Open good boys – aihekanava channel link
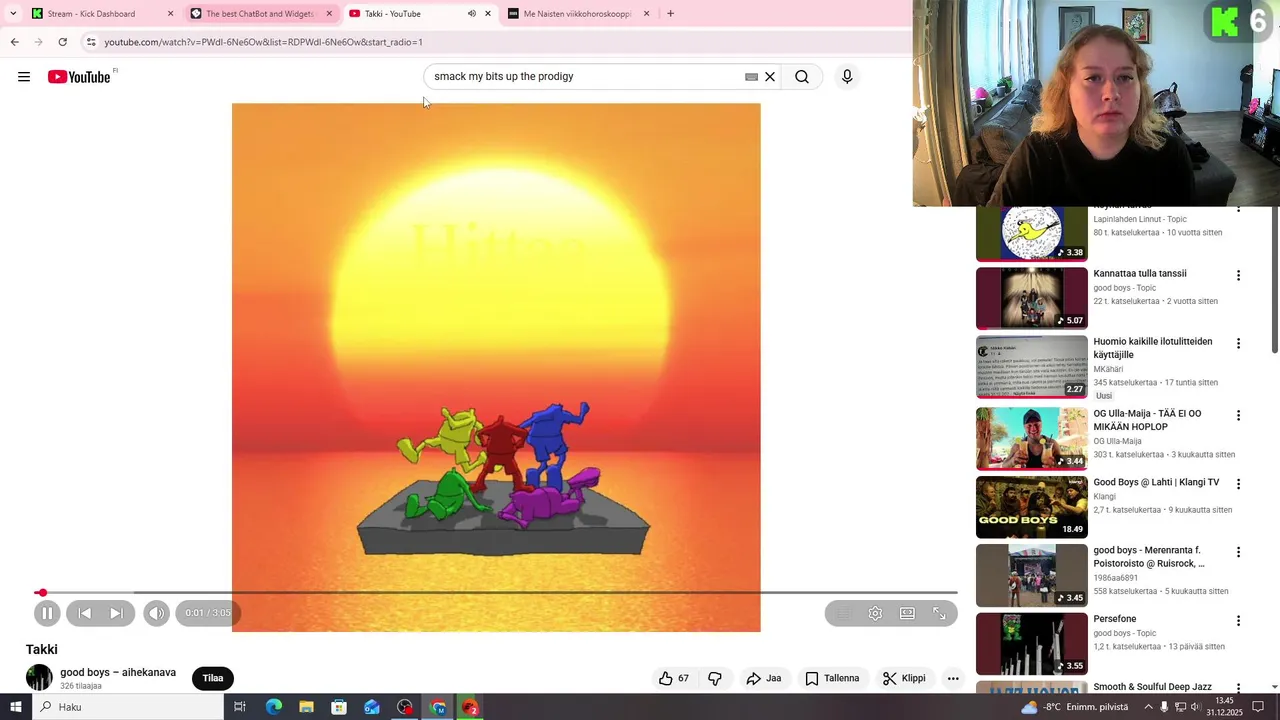Viewport: 1280px width, 720px height. (x=118, y=672)
